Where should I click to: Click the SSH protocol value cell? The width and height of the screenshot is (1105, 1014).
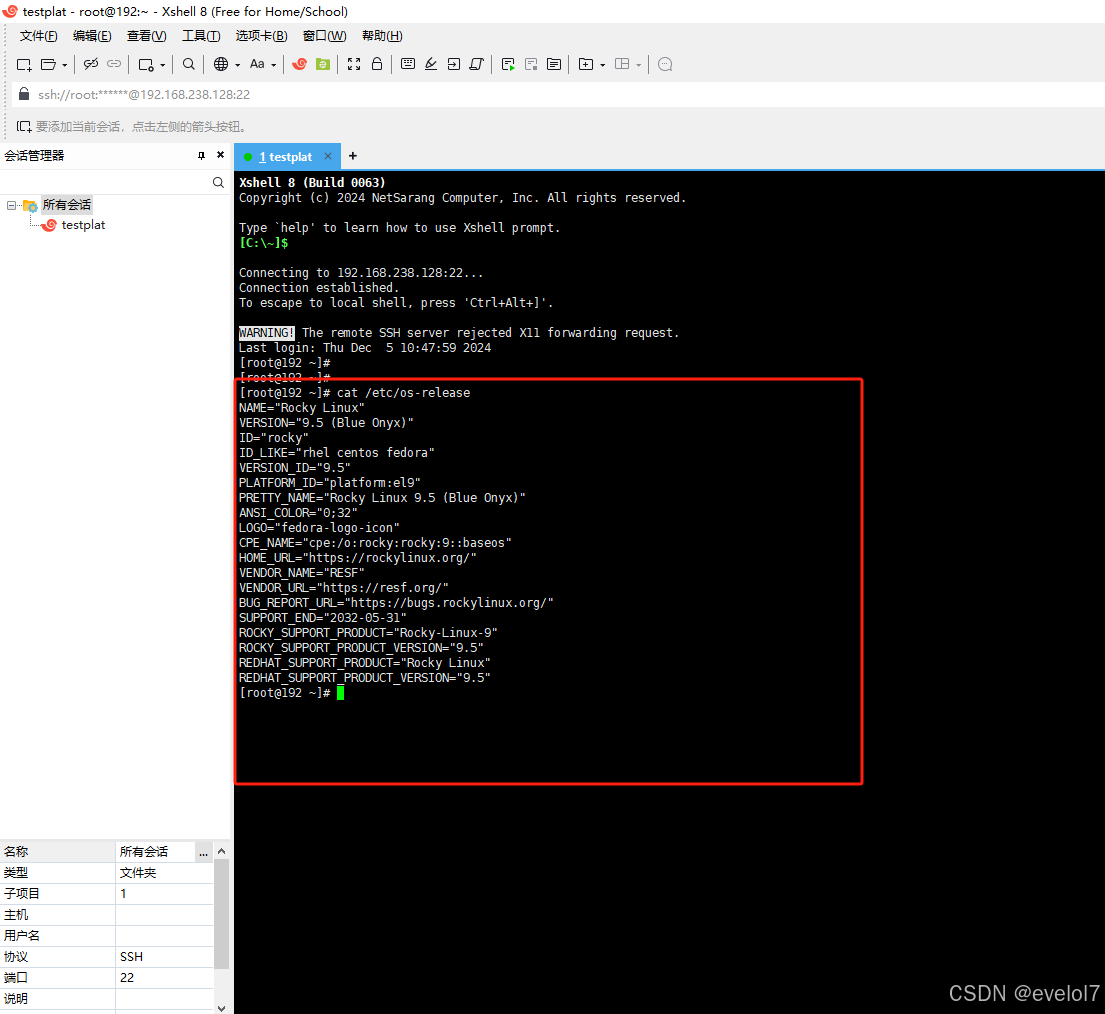[x=164, y=956]
